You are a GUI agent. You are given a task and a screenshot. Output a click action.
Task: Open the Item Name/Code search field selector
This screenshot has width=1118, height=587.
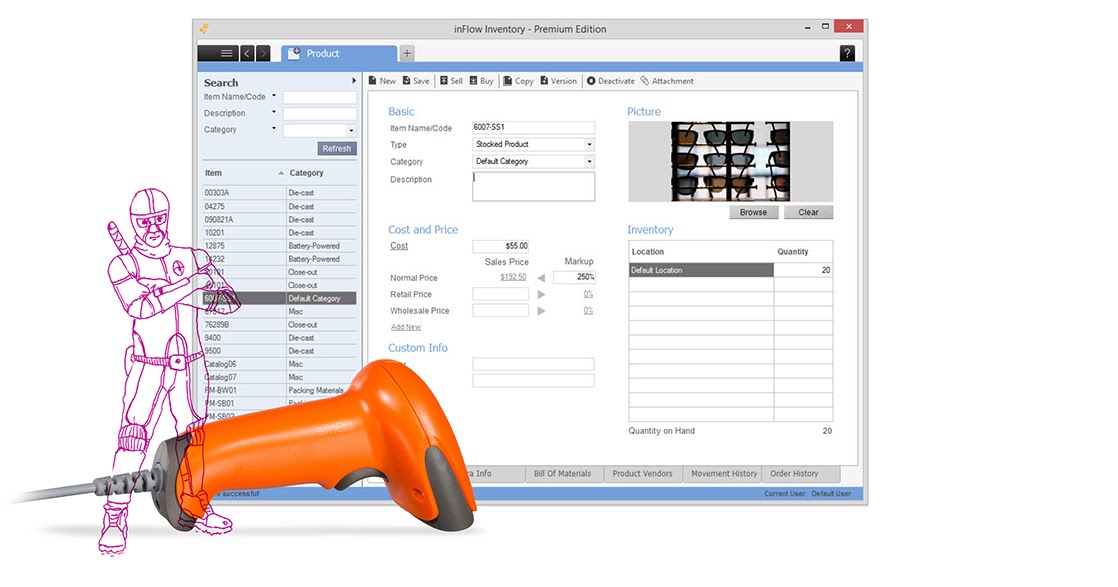click(274, 96)
